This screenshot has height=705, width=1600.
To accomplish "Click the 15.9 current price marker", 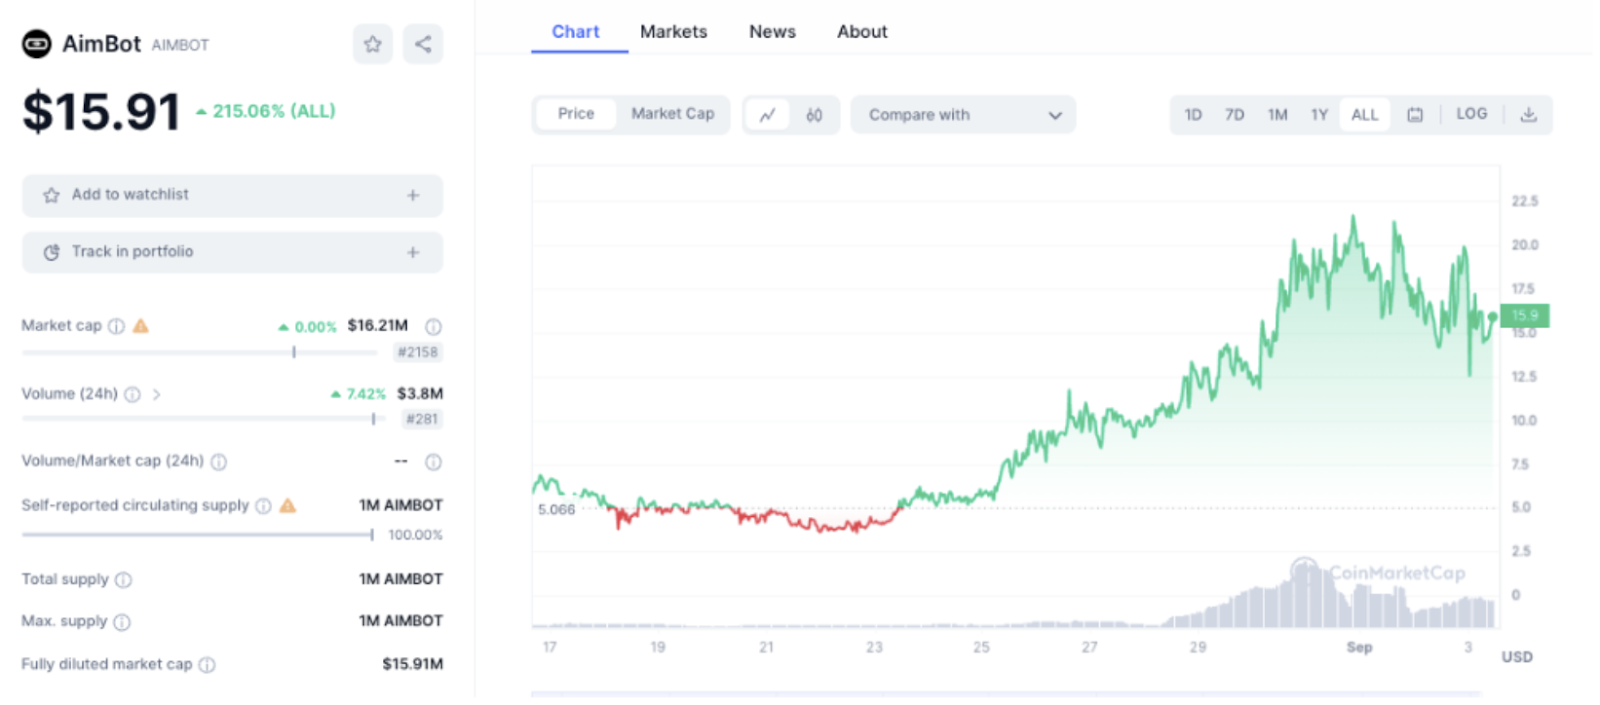I will [1525, 316].
